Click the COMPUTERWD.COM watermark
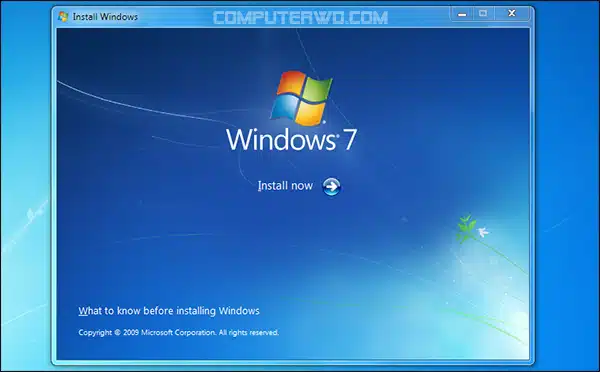Viewport: 600px width, 372px height. pos(300,18)
